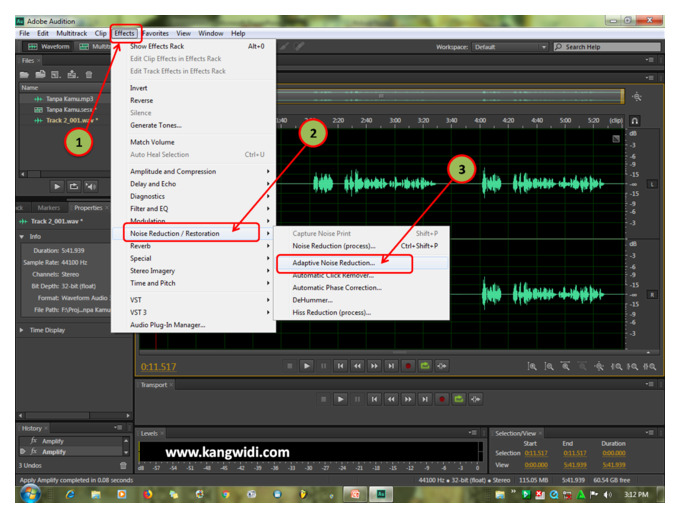Toggle loop playback in Files panel preview
This screenshot has height=518, width=680.
[74, 187]
